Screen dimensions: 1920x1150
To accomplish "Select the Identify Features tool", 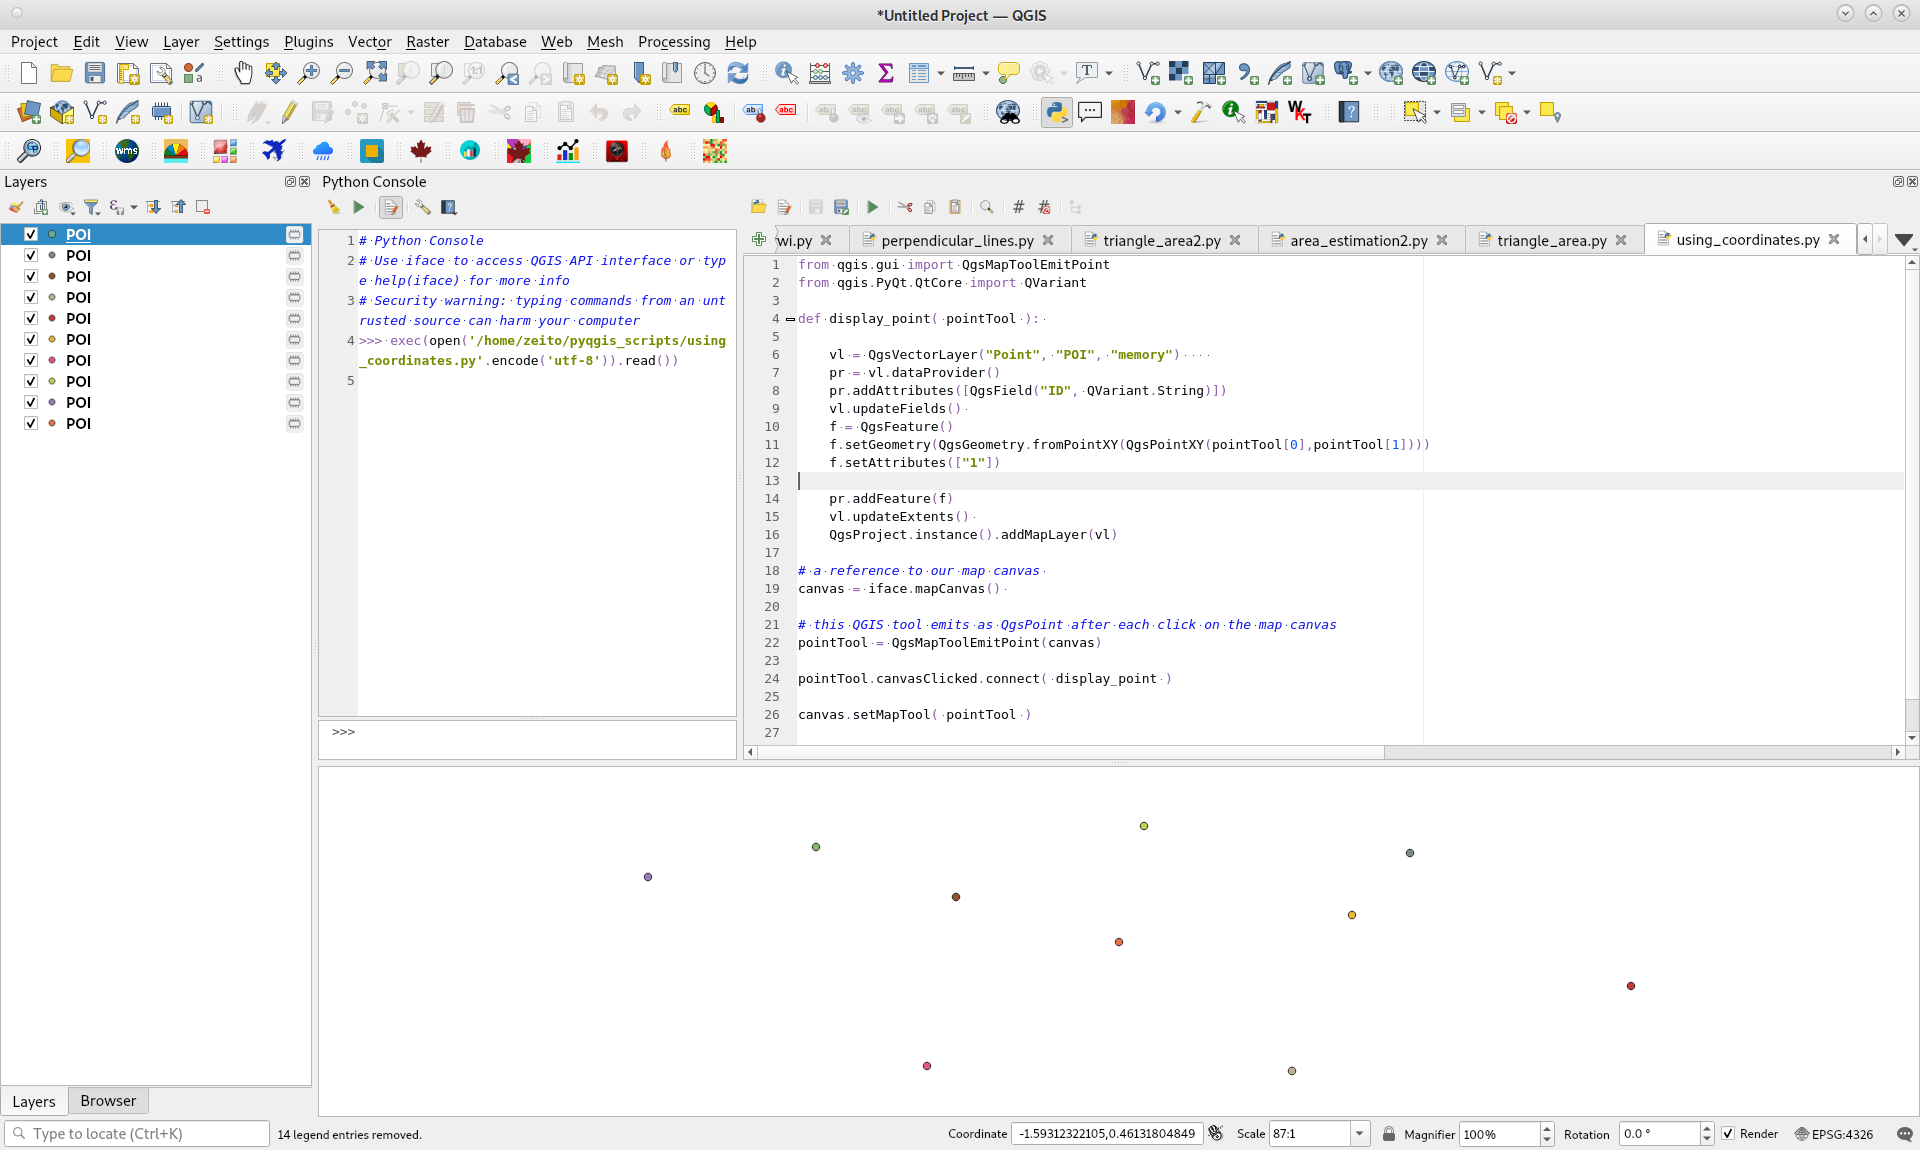I will 786,73.
